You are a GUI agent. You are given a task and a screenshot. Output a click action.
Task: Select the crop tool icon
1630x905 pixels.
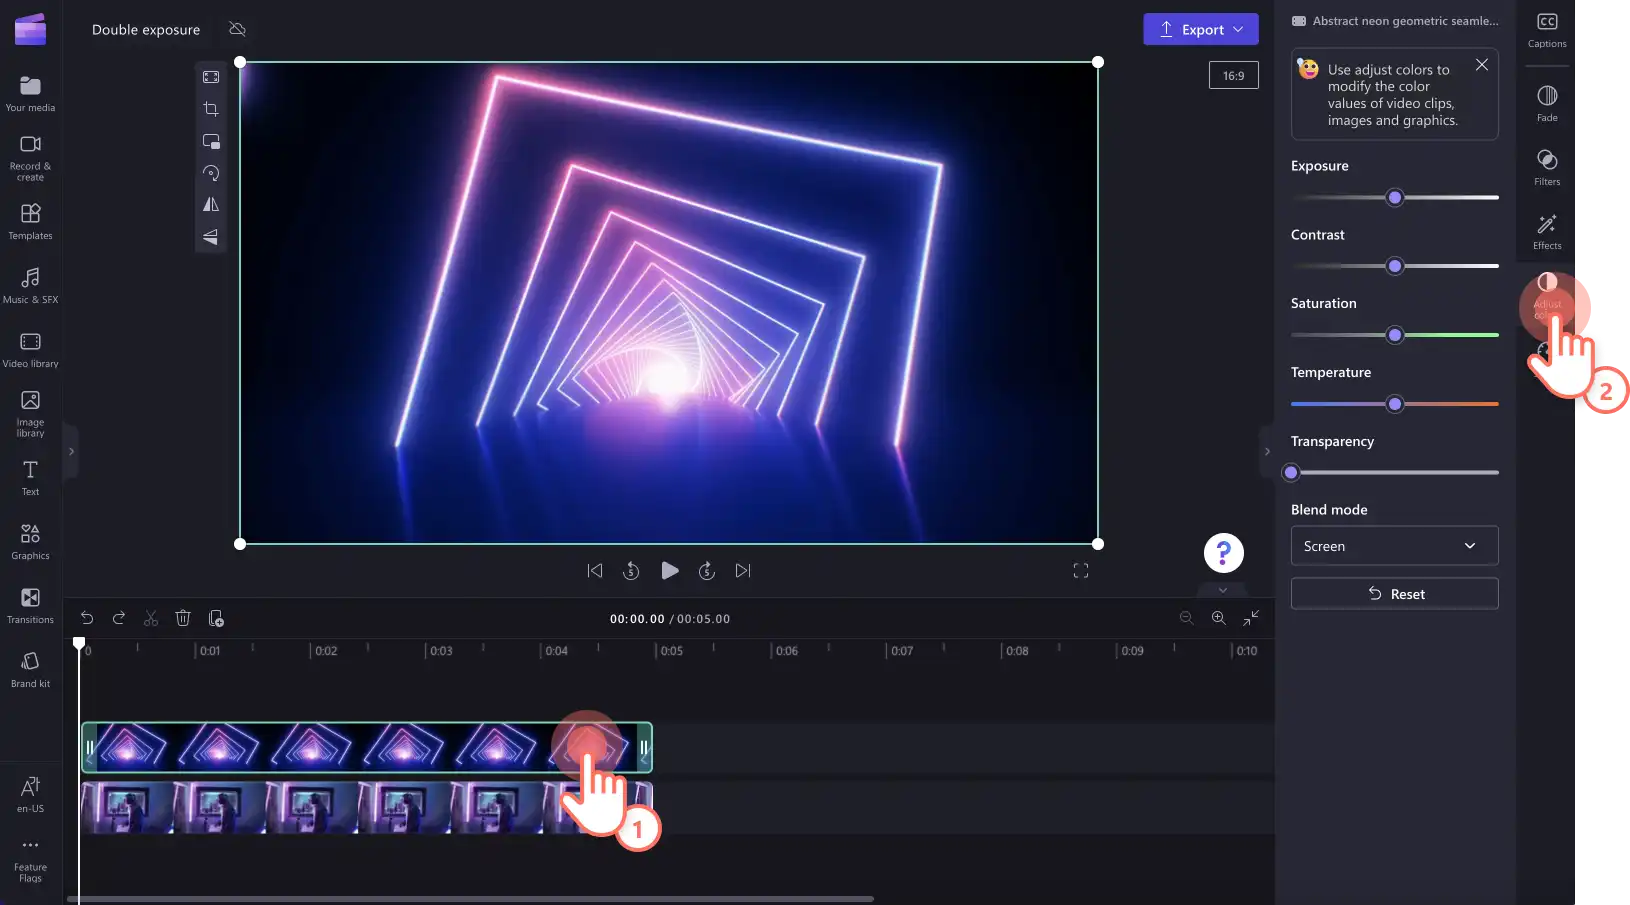coord(211,109)
